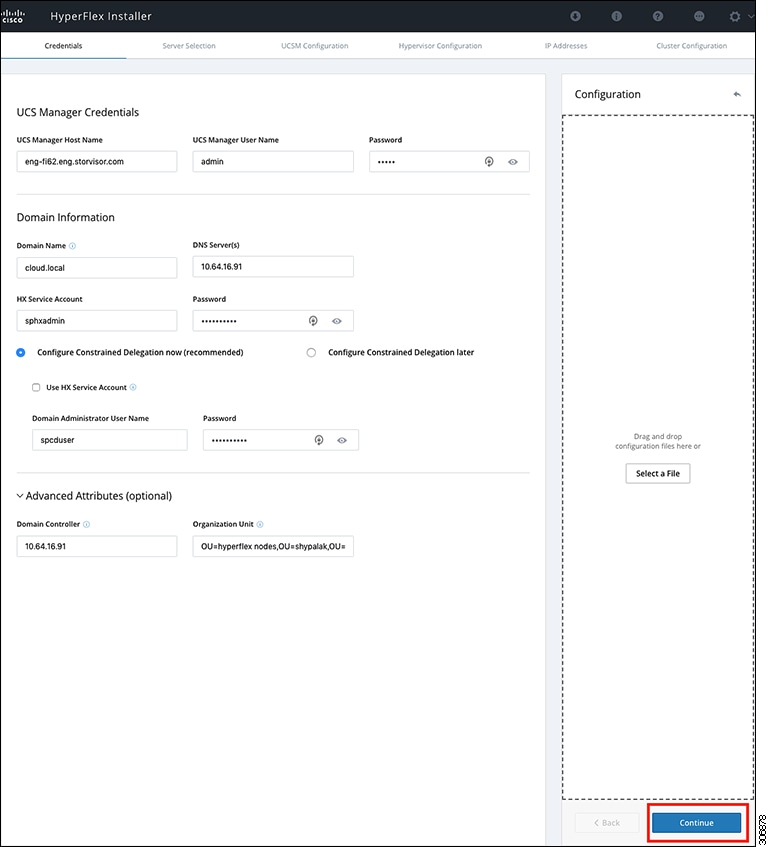768x847 pixels.
Task: Click UCS Manager Host Name field
Action: point(97,162)
